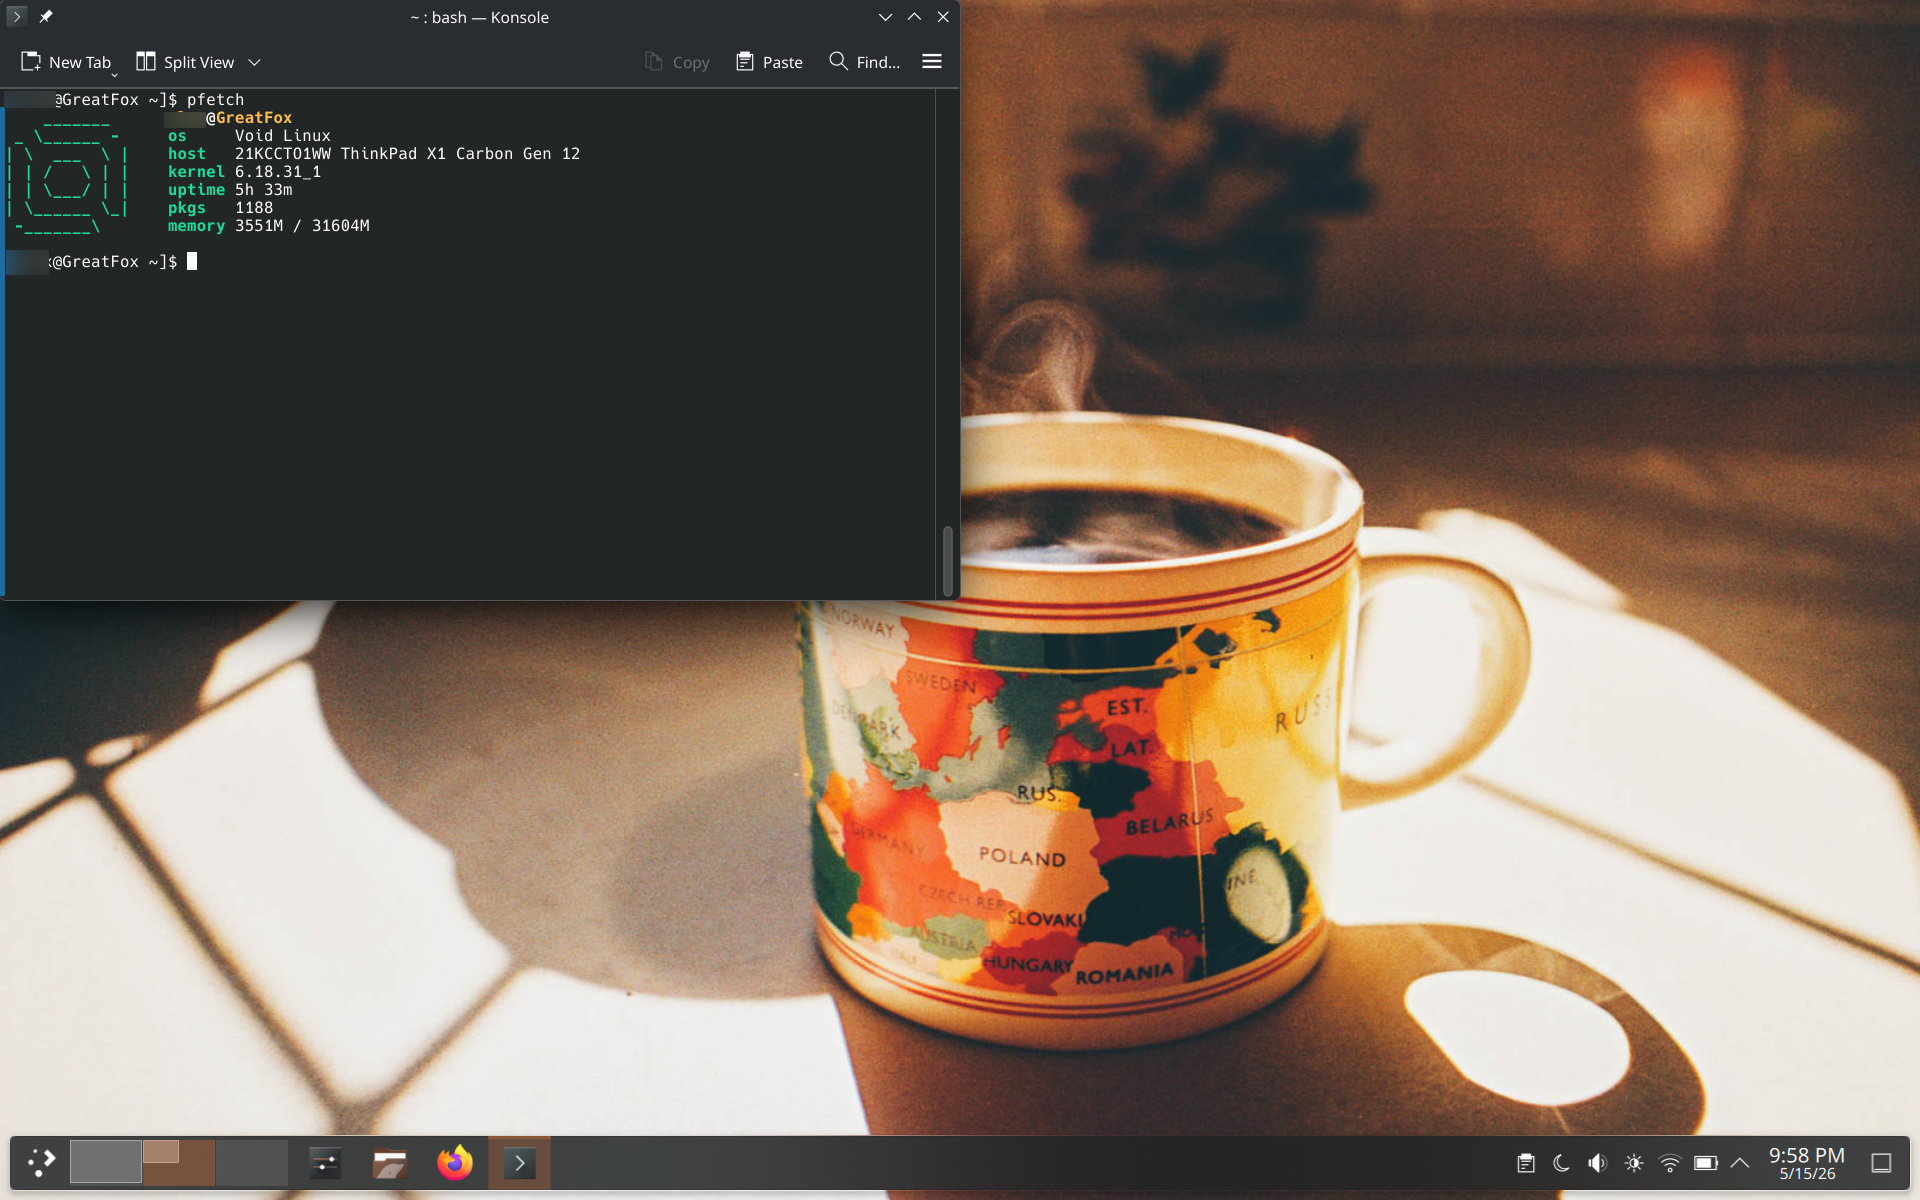Viewport: 1920px width, 1200px height.
Task: Toggle the show desktop button
Action: (1881, 1163)
